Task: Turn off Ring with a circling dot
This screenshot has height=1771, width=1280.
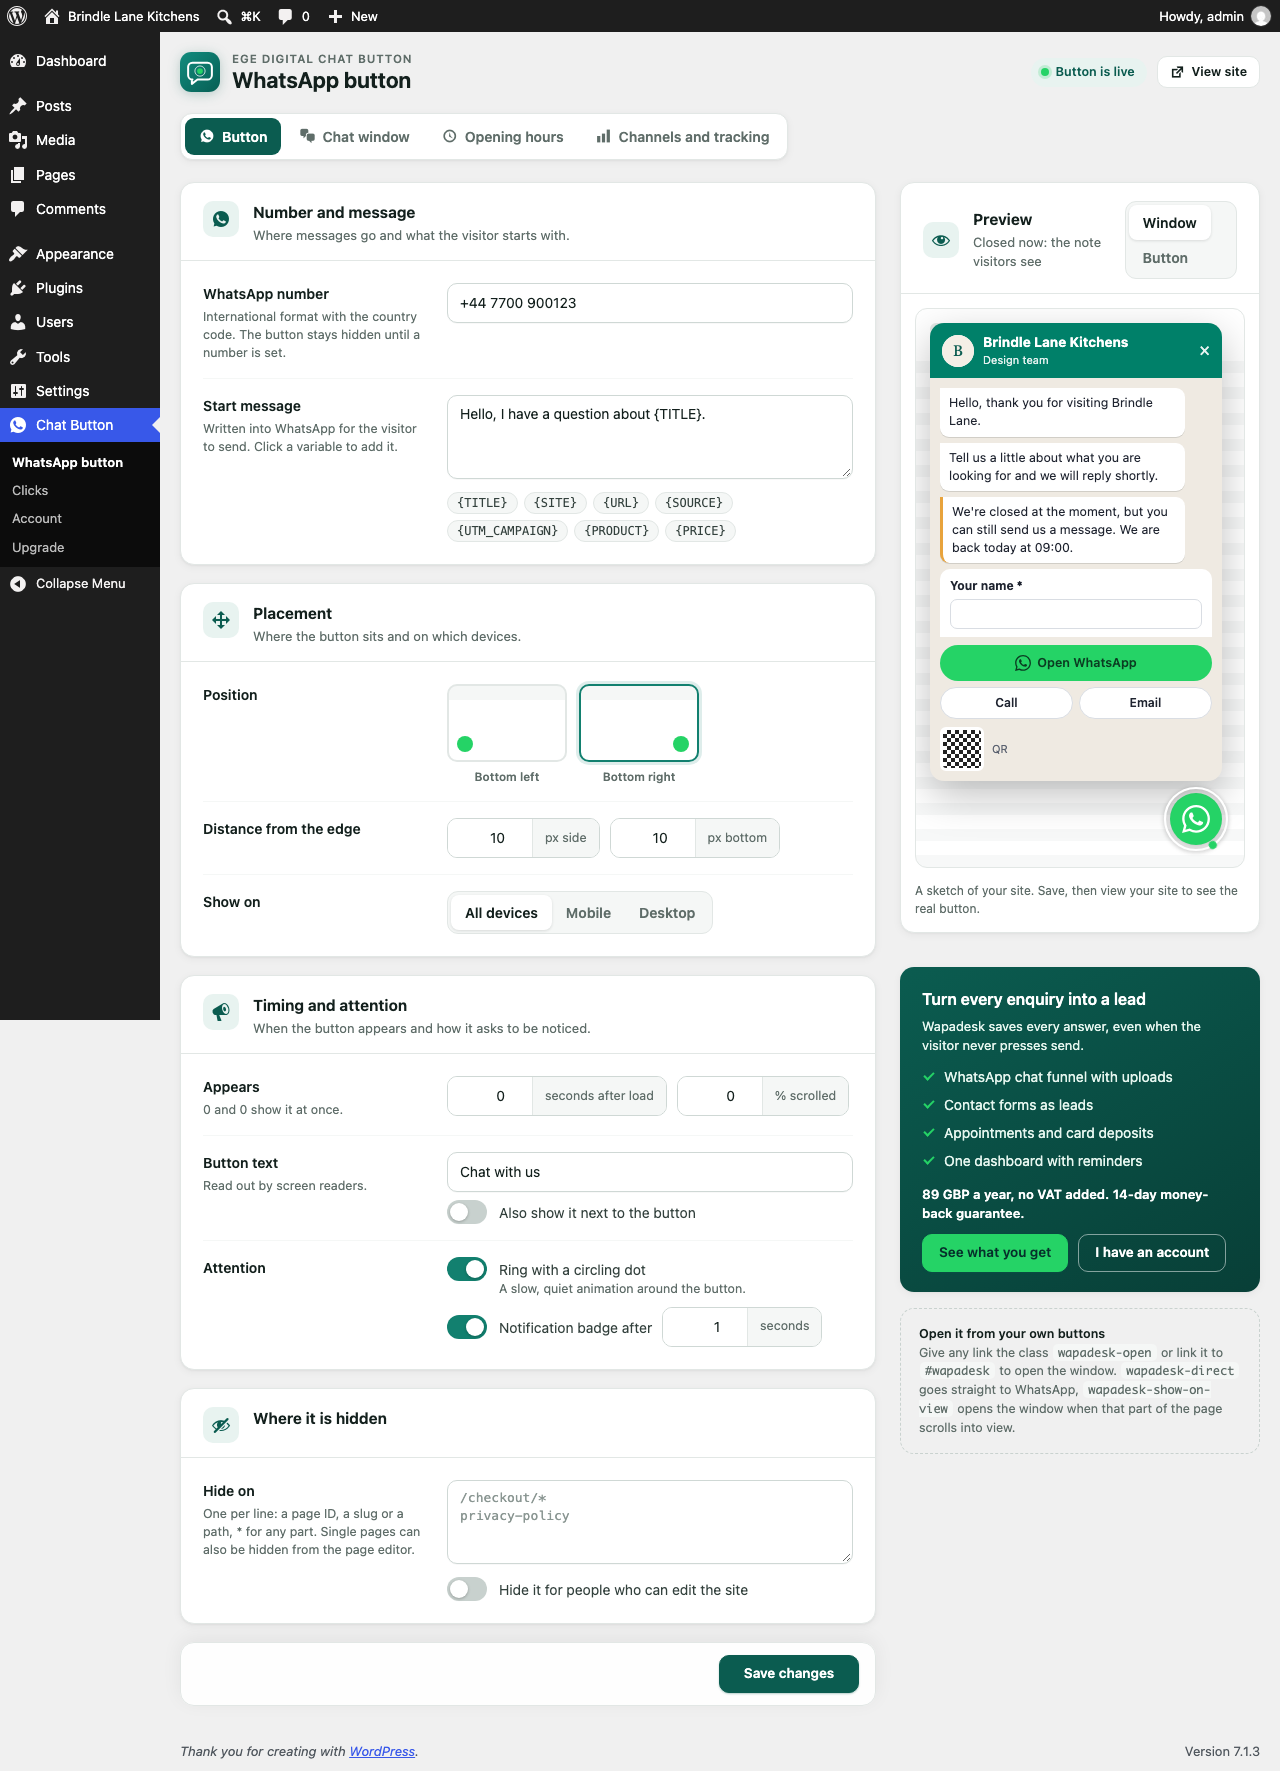Action: [467, 1269]
